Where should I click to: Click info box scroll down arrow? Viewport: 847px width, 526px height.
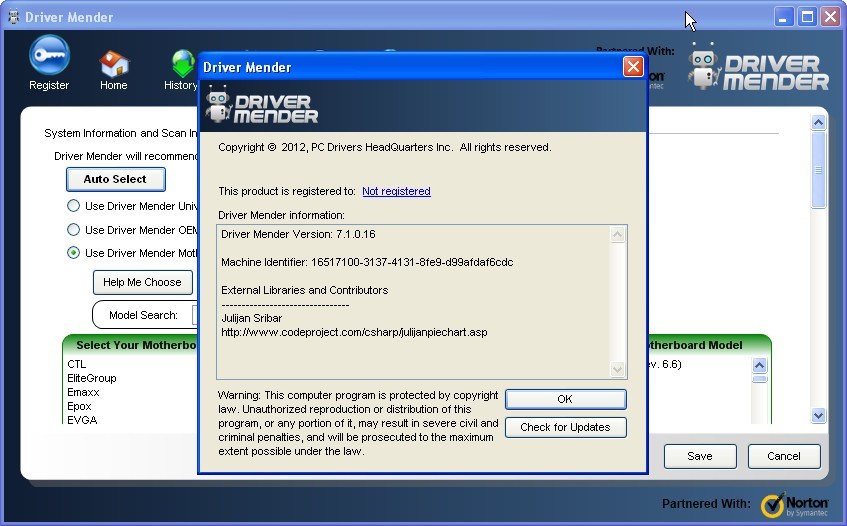coord(617,369)
